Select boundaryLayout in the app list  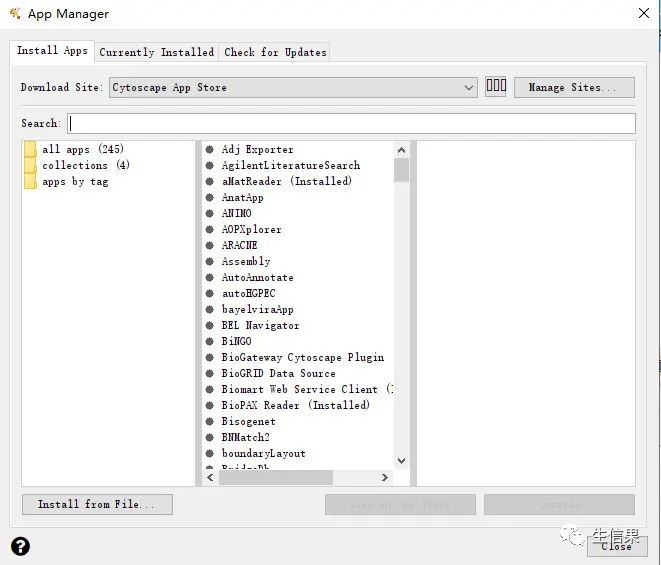tap(263, 453)
